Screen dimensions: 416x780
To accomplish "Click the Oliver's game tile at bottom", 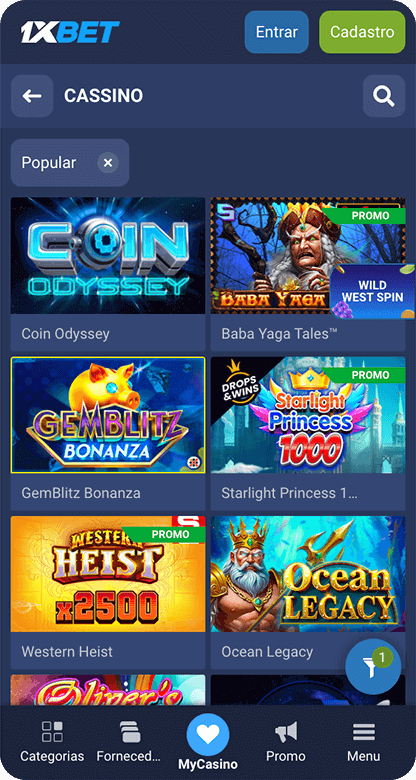I will coord(108,690).
